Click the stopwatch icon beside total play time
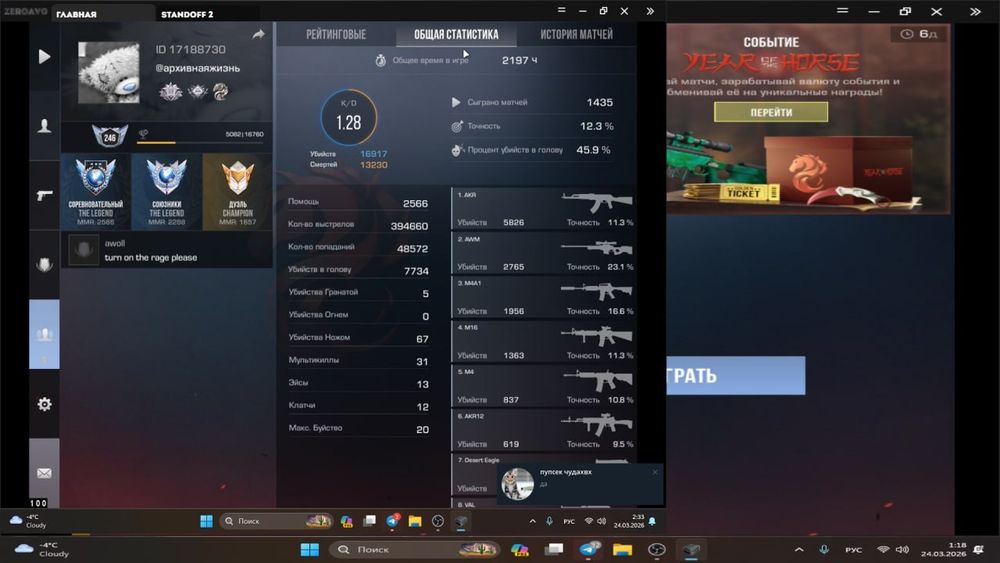The width and height of the screenshot is (1000, 563). coord(381,60)
